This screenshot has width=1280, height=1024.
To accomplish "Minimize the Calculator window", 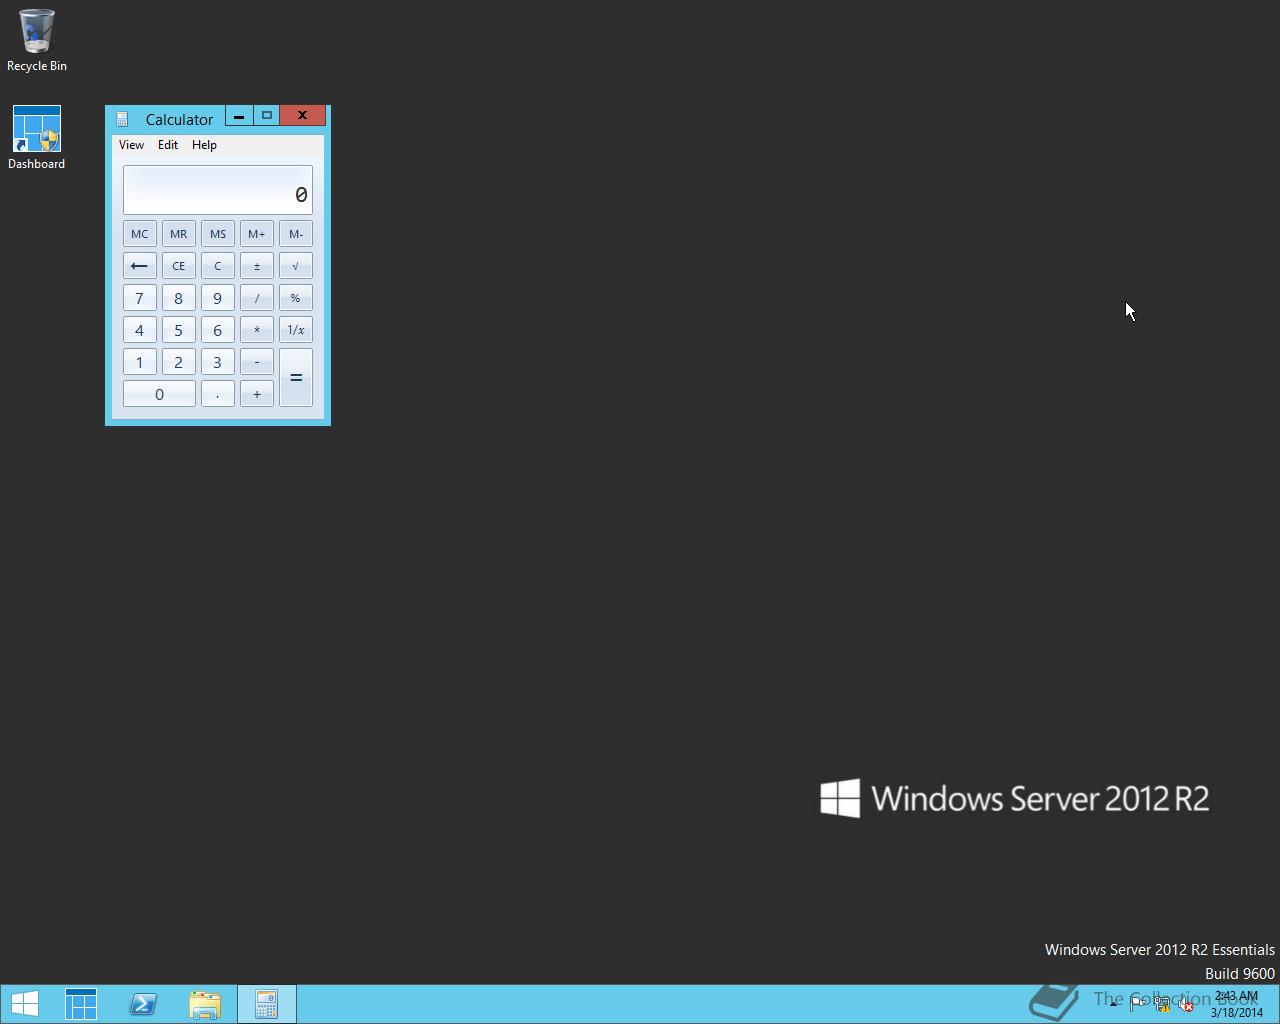I will 239,116.
